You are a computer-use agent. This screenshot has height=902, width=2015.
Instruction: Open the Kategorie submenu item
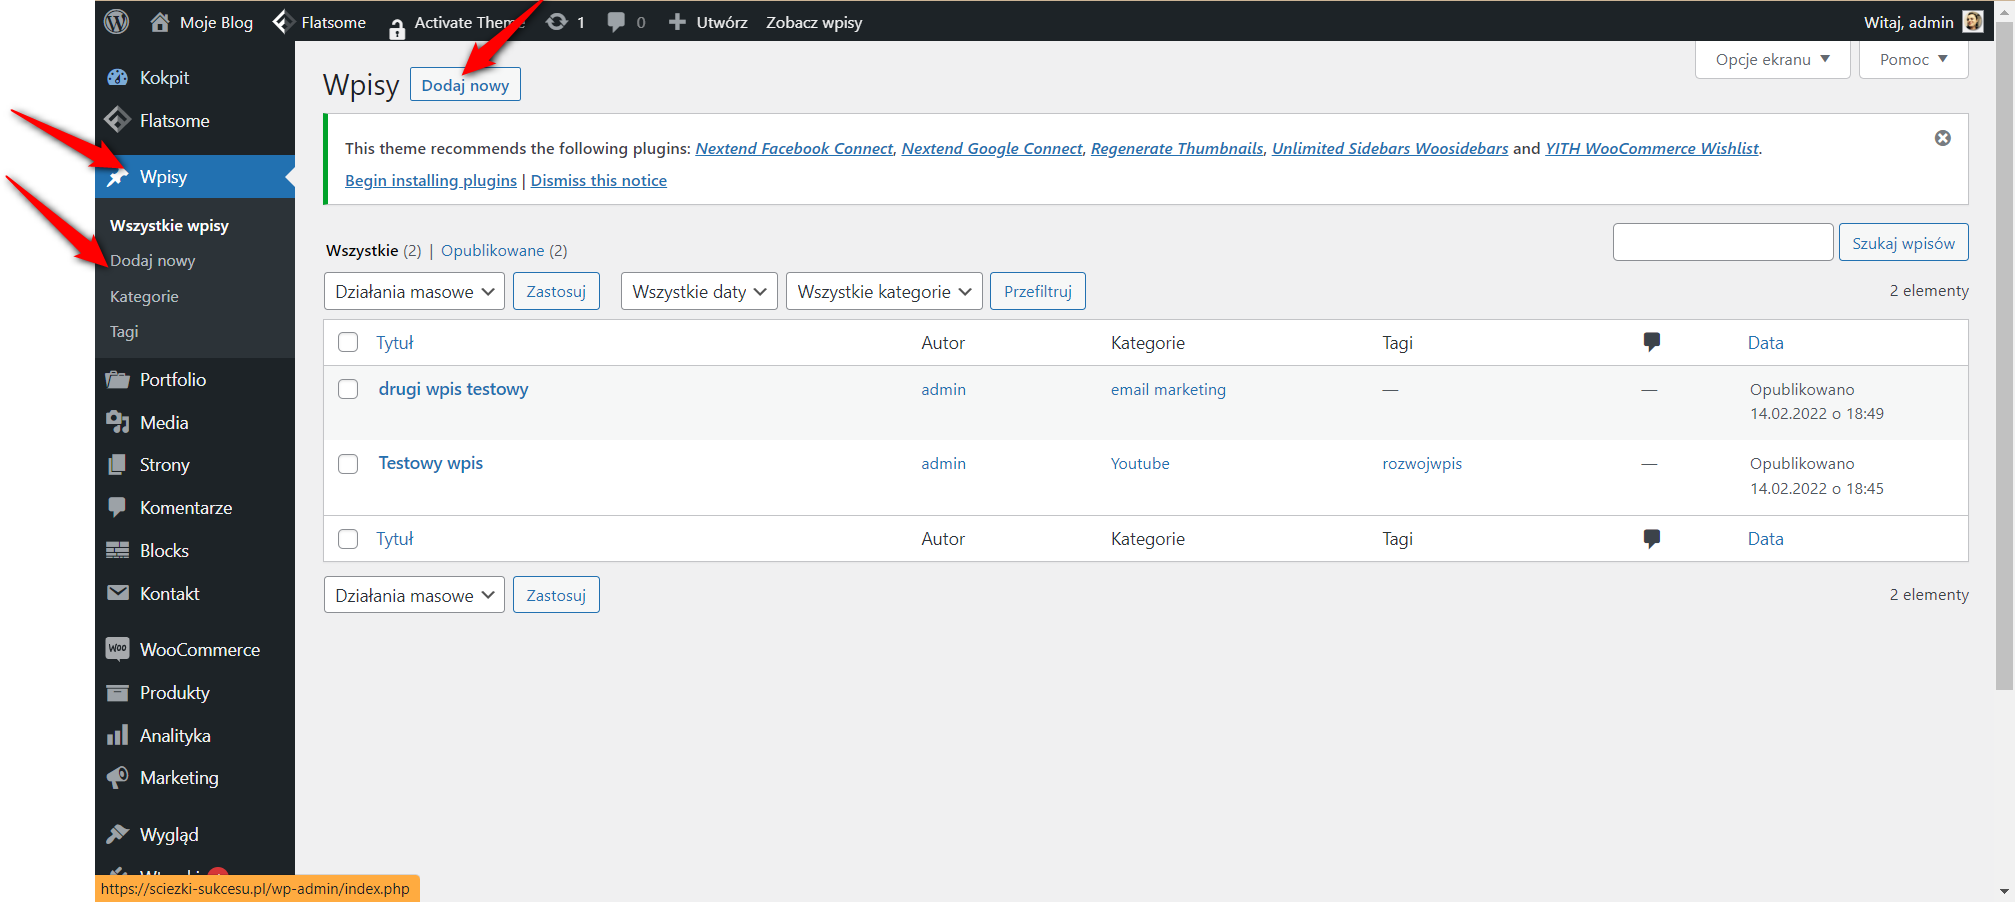[x=144, y=297]
